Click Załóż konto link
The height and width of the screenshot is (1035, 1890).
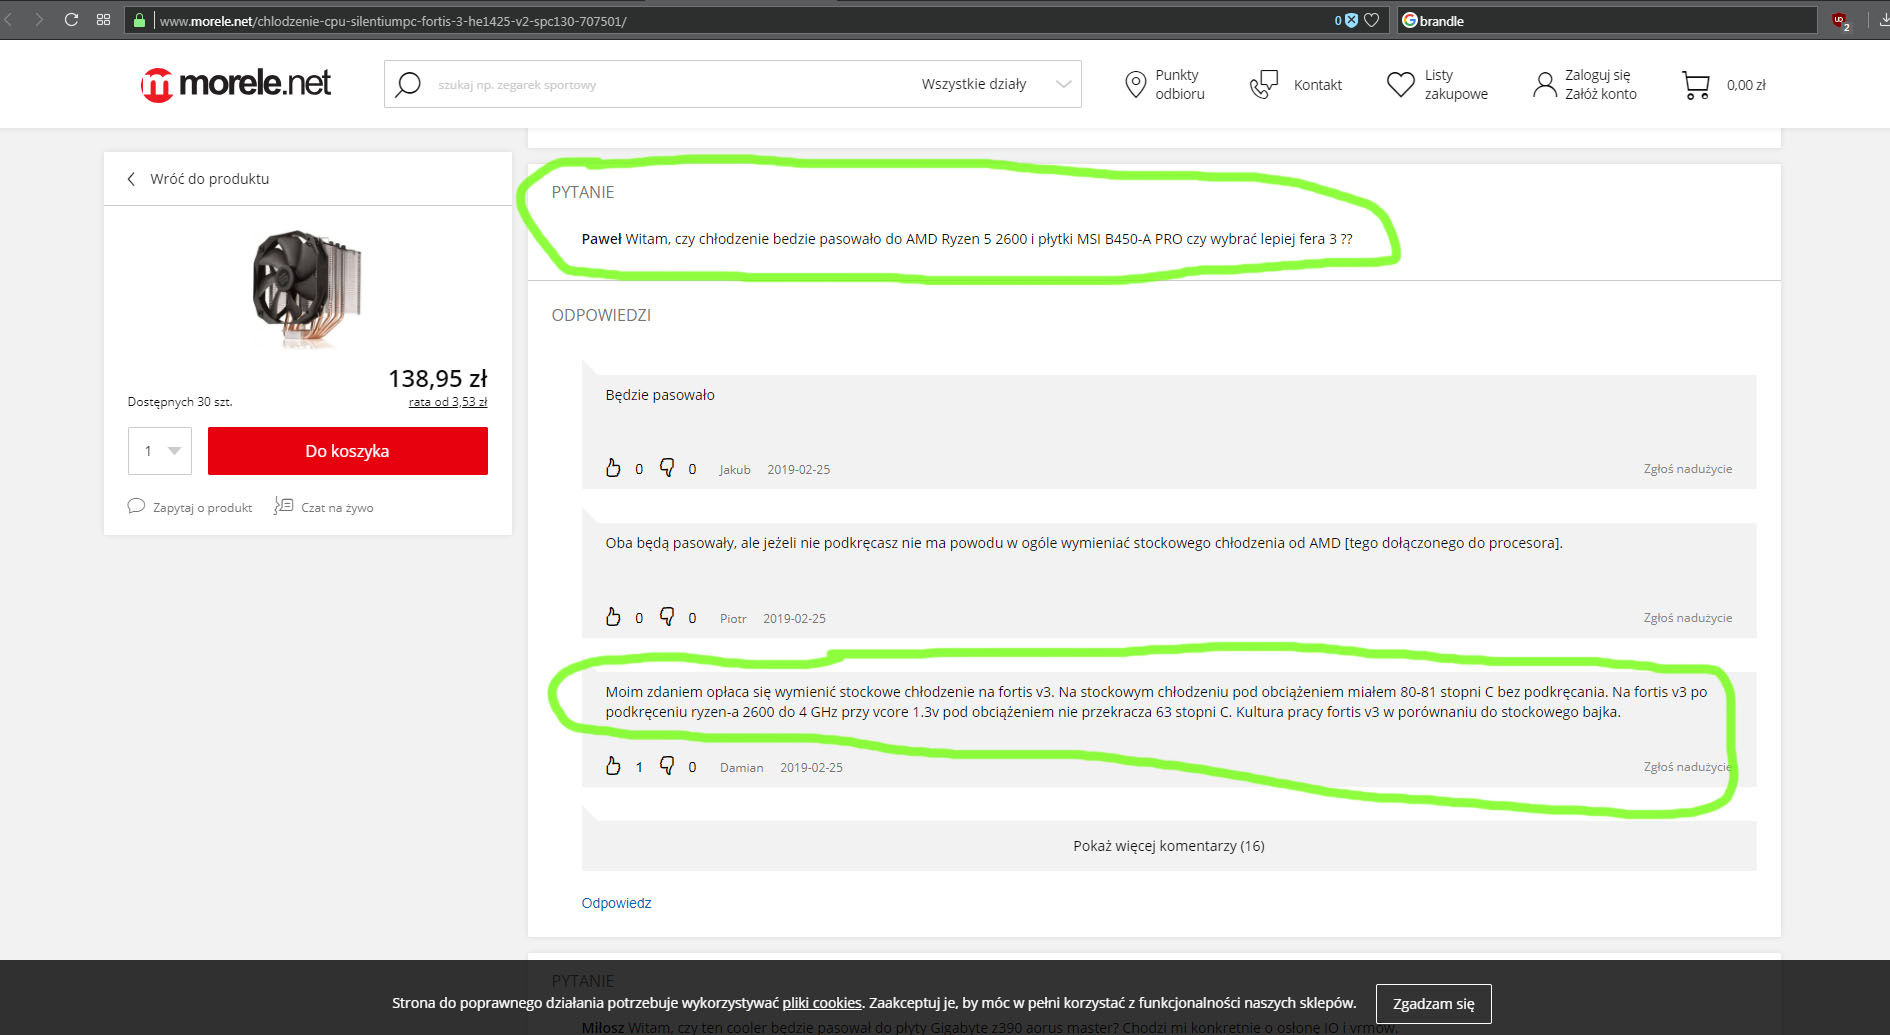pos(1601,94)
